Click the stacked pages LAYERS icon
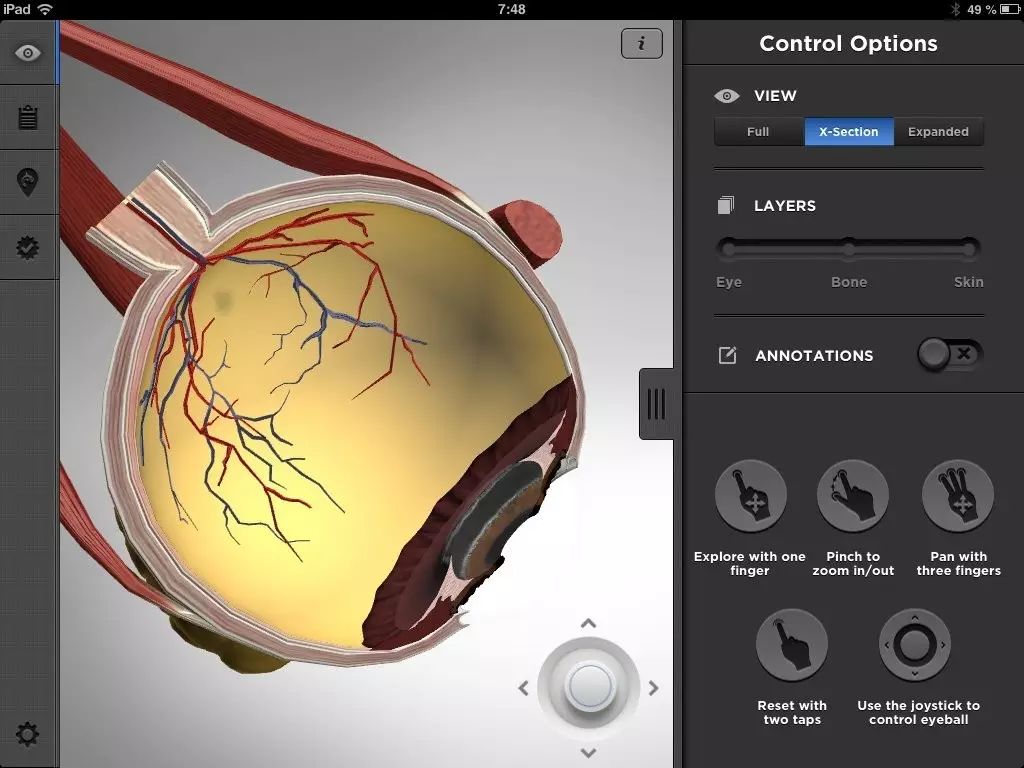 [x=726, y=205]
